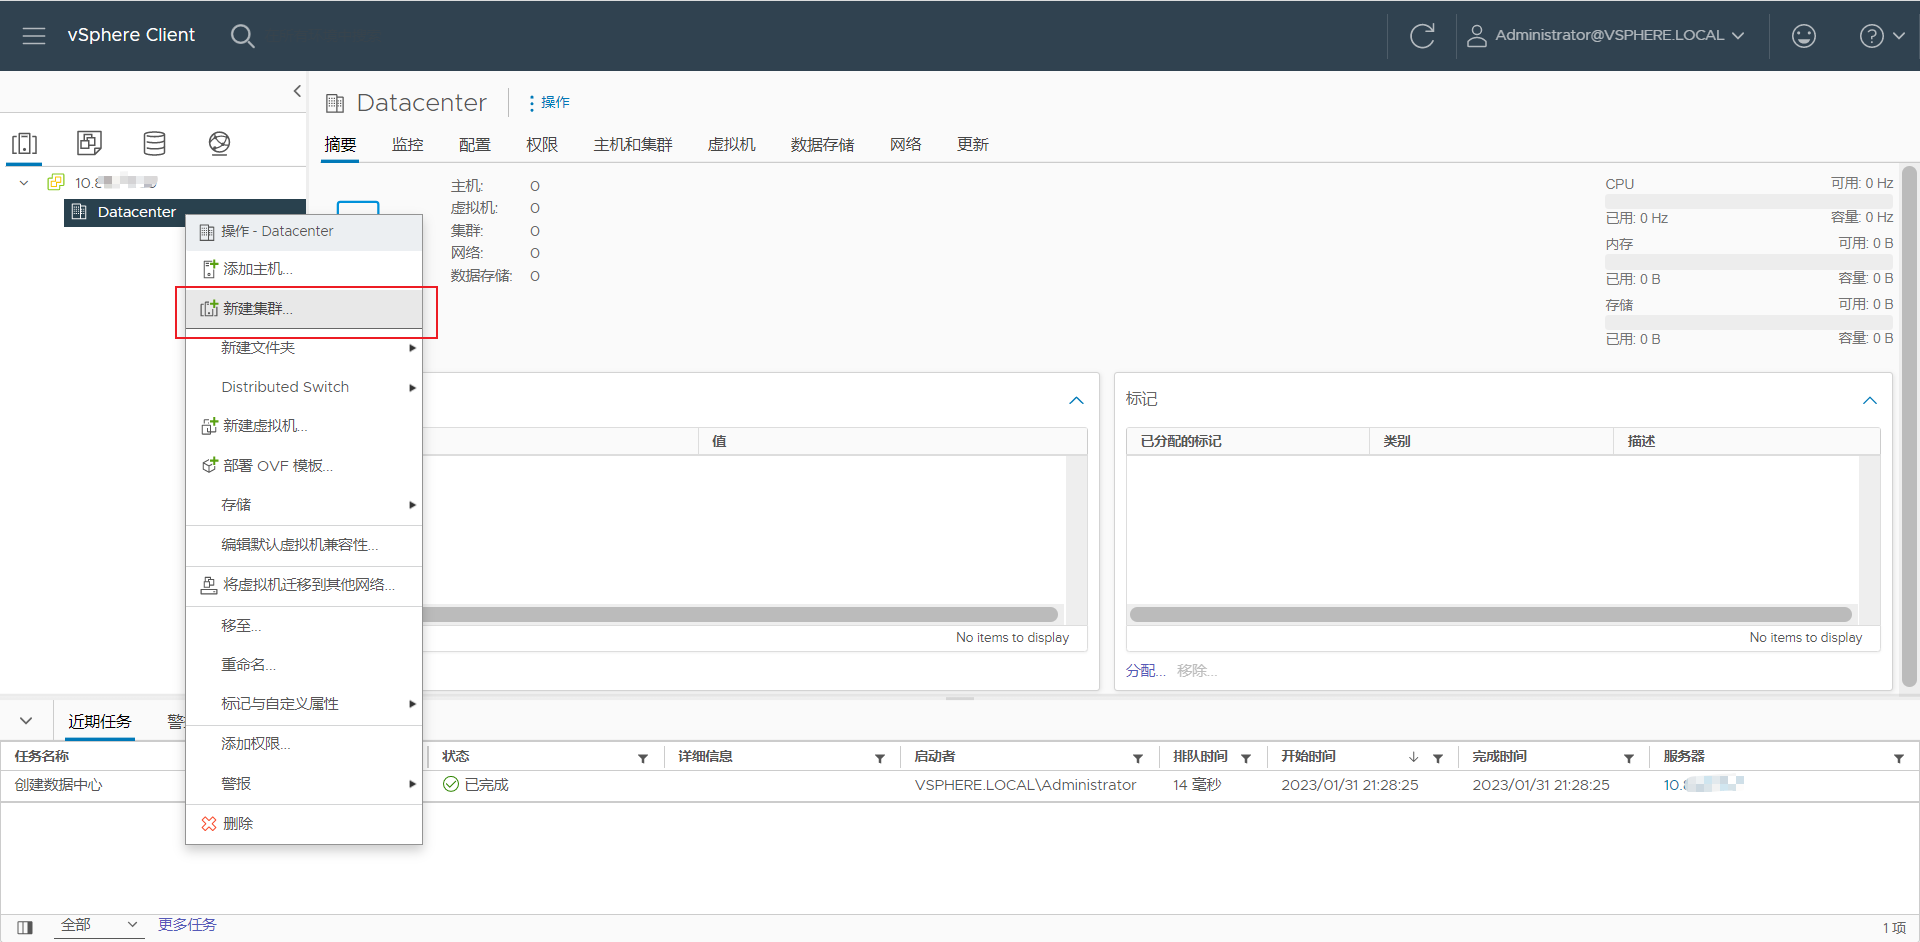The height and width of the screenshot is (942, 1920).
Task: Open the 全部 task filter dropdown
Action: (97, 924)
